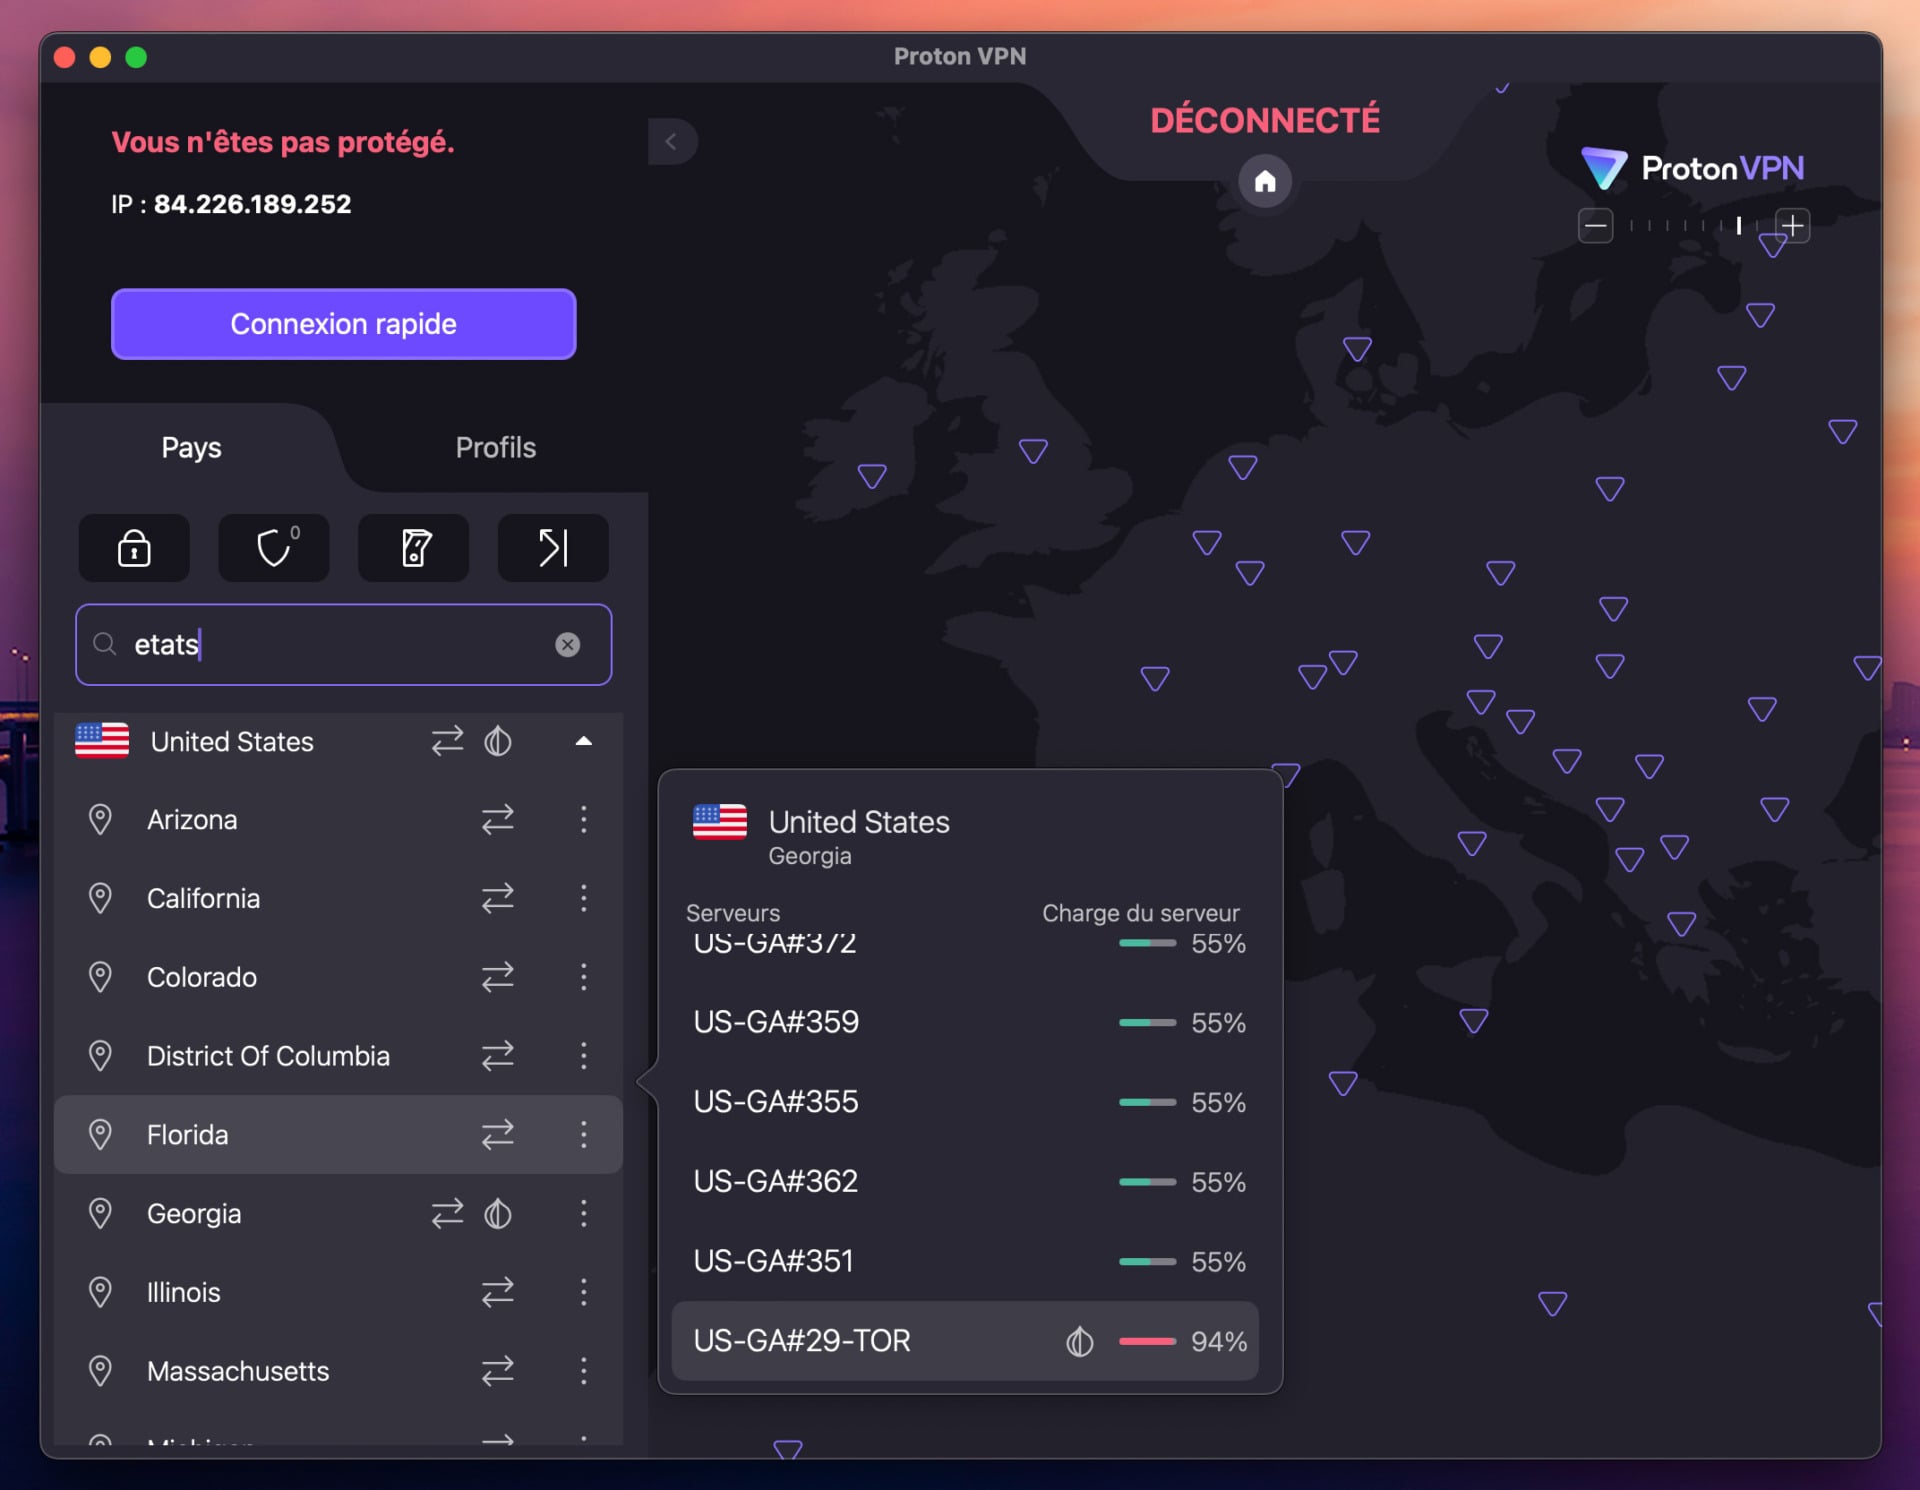Select server US-GA#355
Screen dimensions: 1920x1490
(965, 1102)
